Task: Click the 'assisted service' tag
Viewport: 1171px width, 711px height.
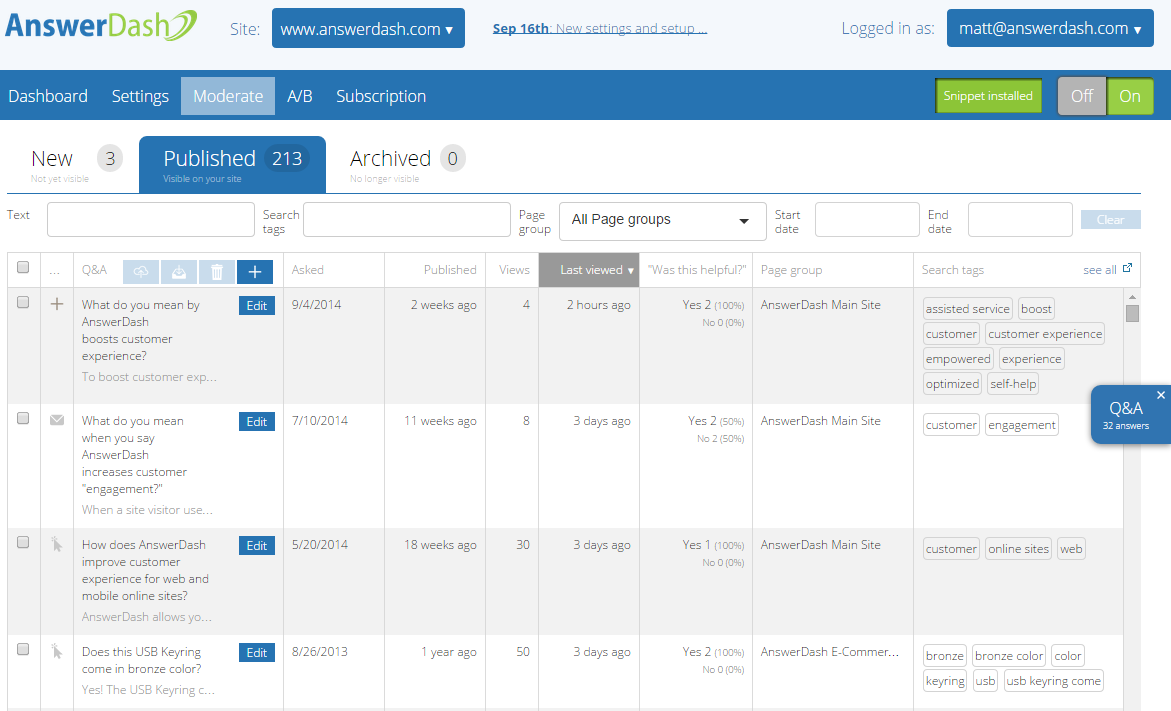Action: click(x=967, y=308)
